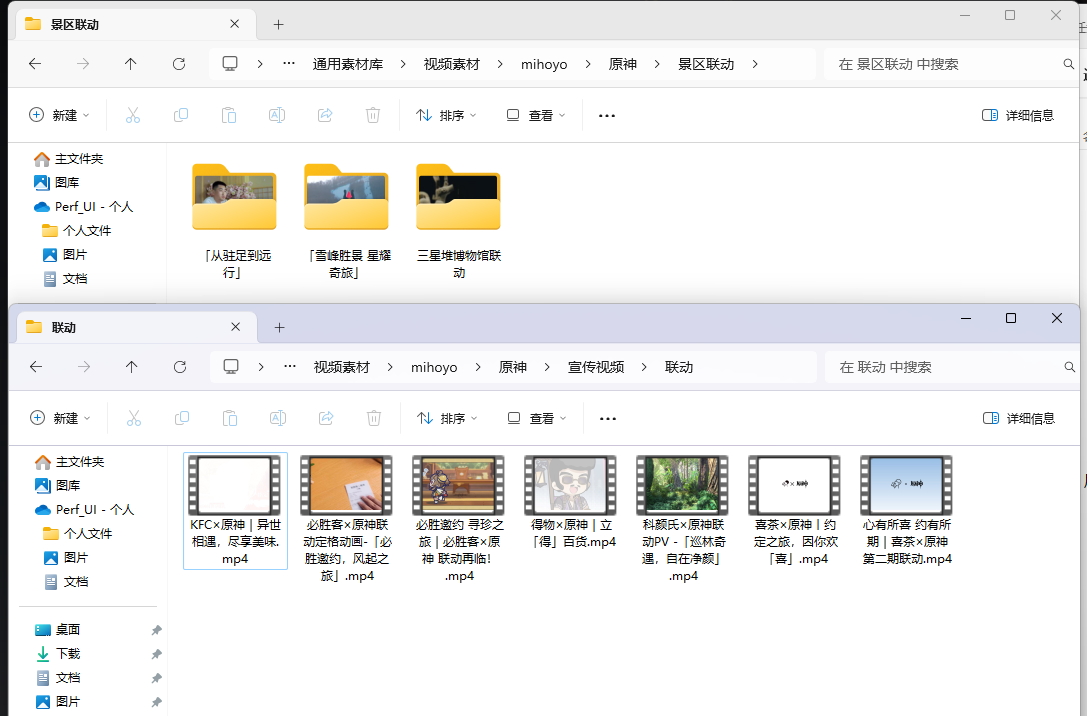The image size is (1087, 716).
Task: Select video KFC×原神 异世相遇
Action: coord(235,511)
